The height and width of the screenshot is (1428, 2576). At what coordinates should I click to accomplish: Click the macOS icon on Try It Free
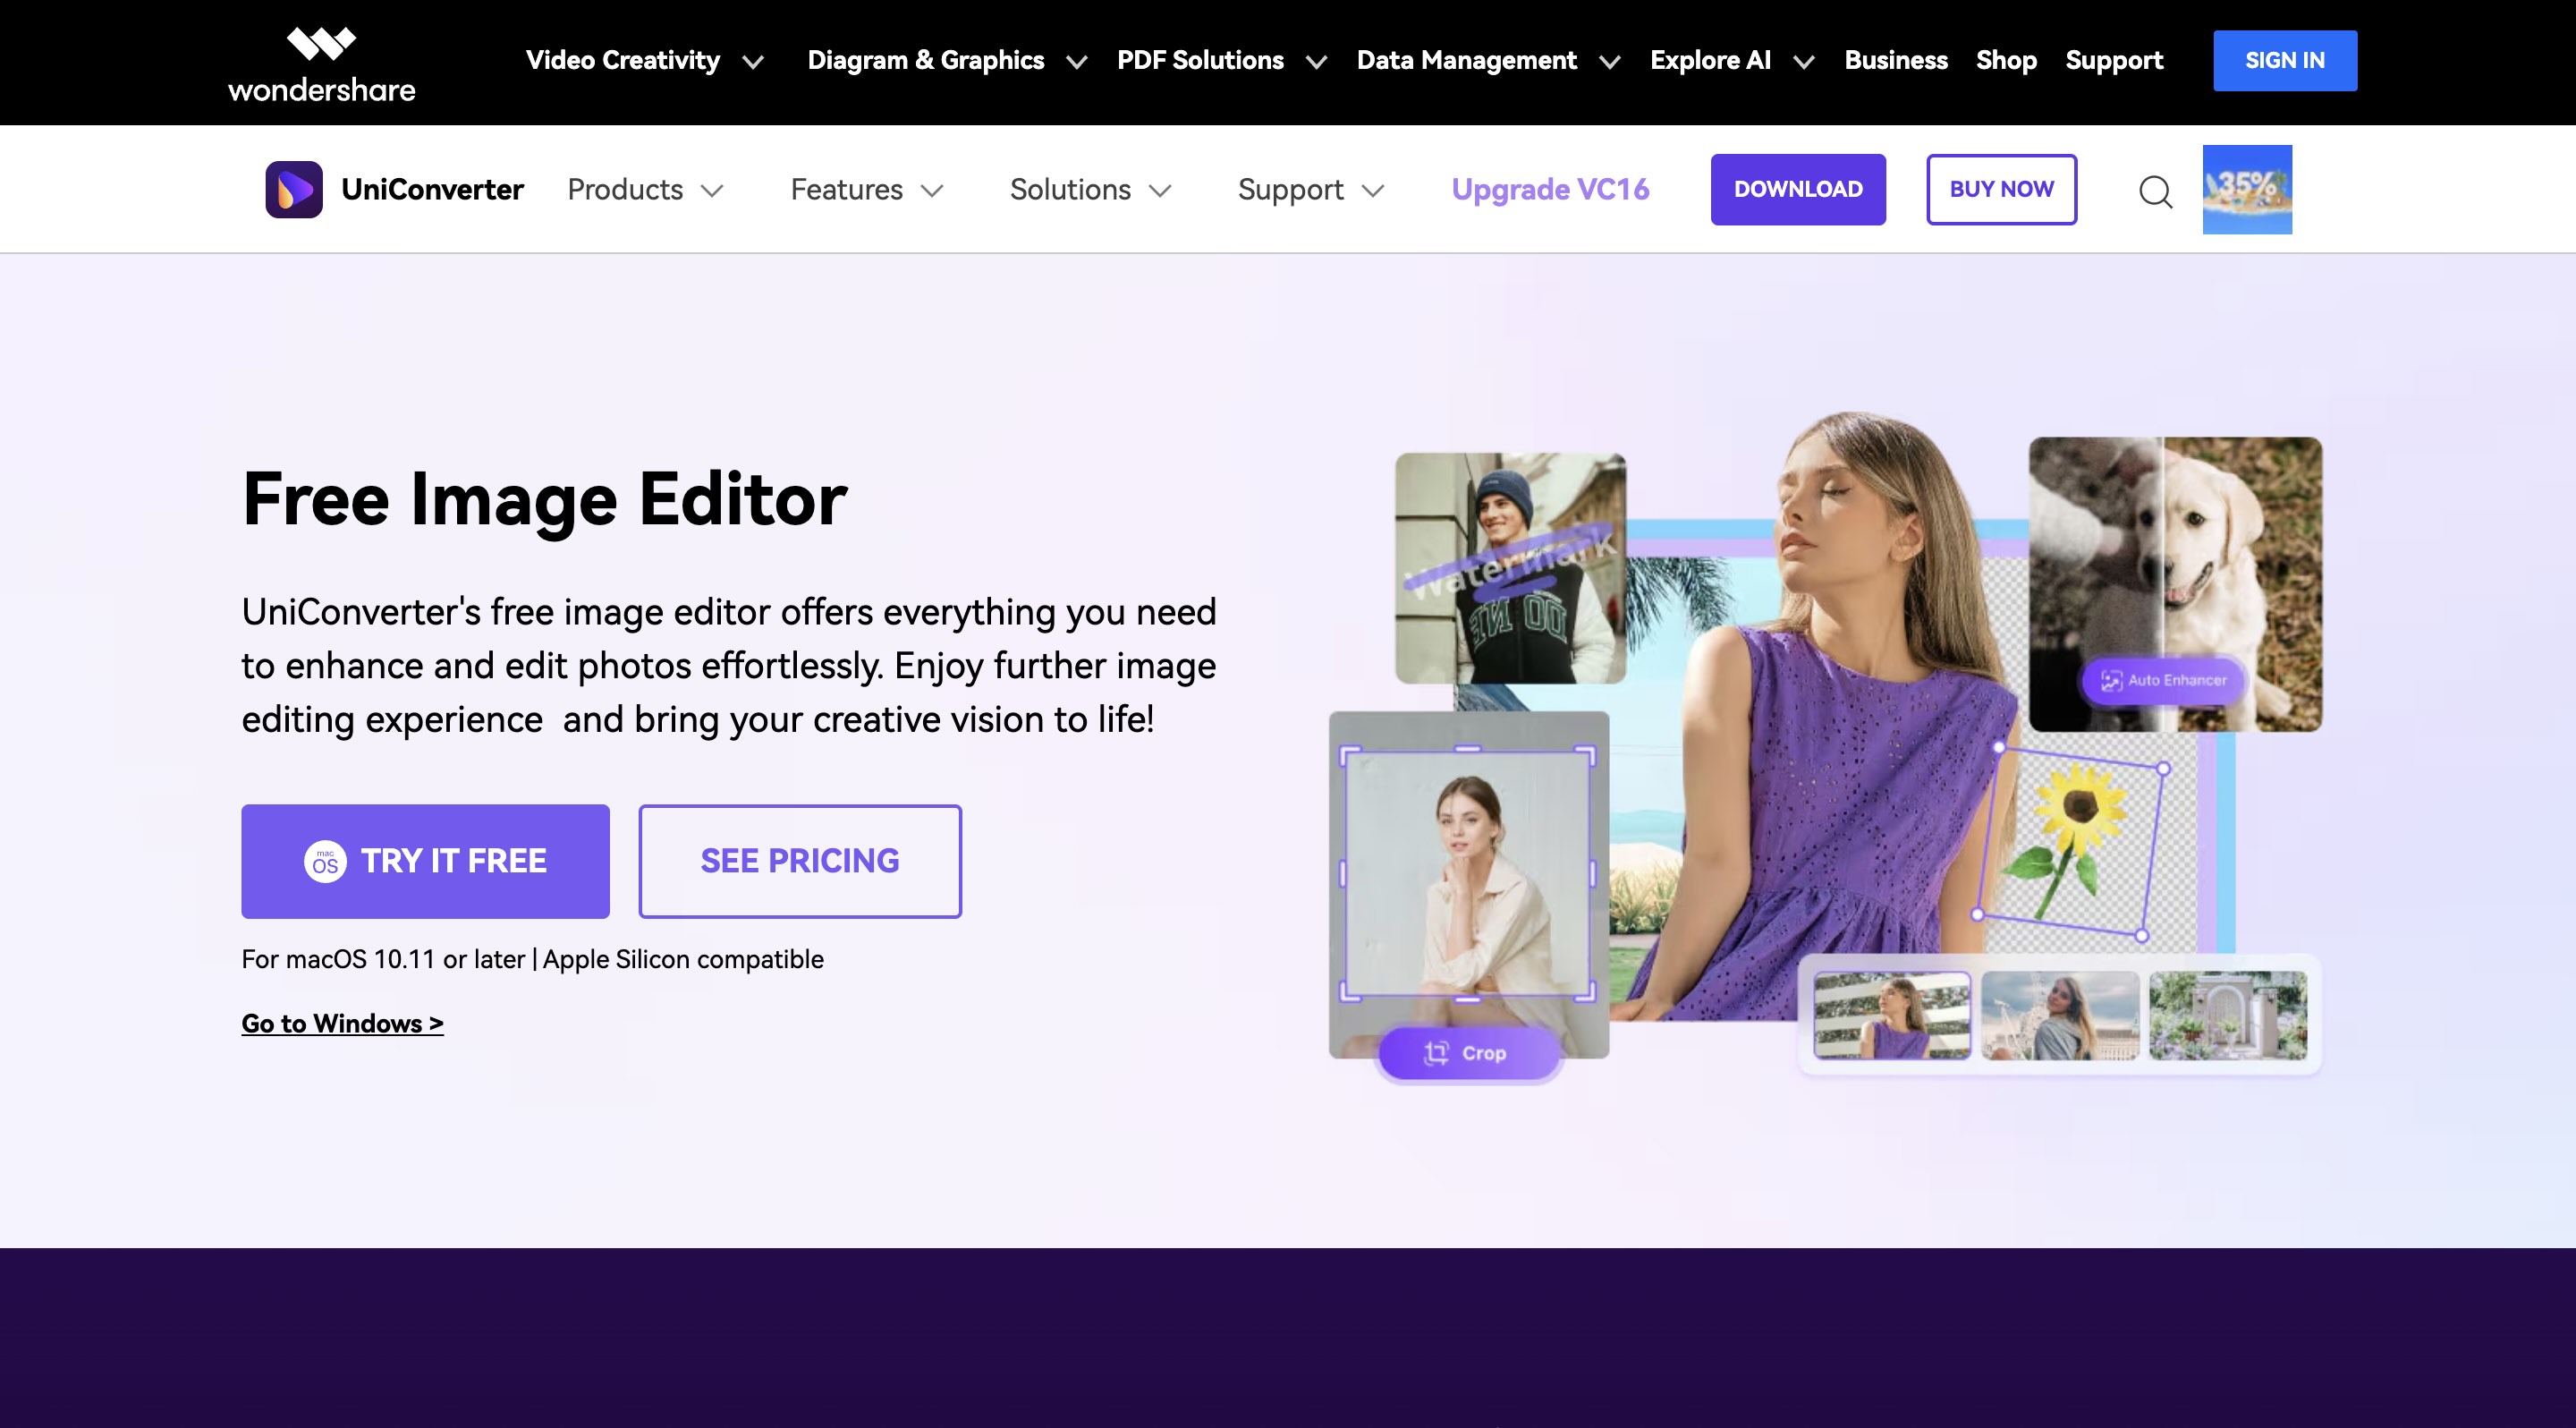pos(325,861)
